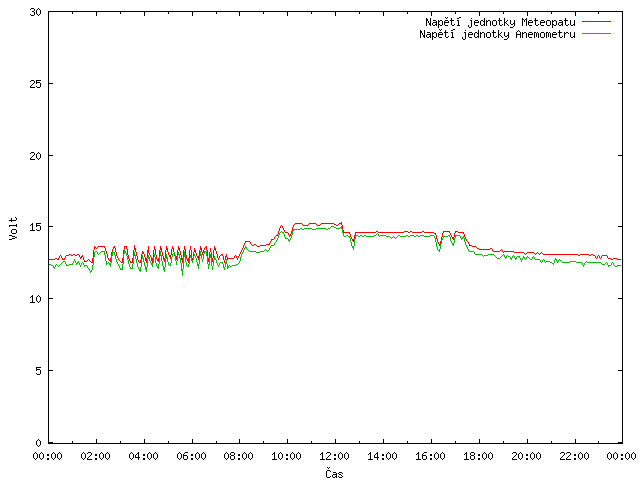Click the legend text 'Napětí jednotky Meteopatu'
Screen dimensions: 640x480
[x=500, y=22]
